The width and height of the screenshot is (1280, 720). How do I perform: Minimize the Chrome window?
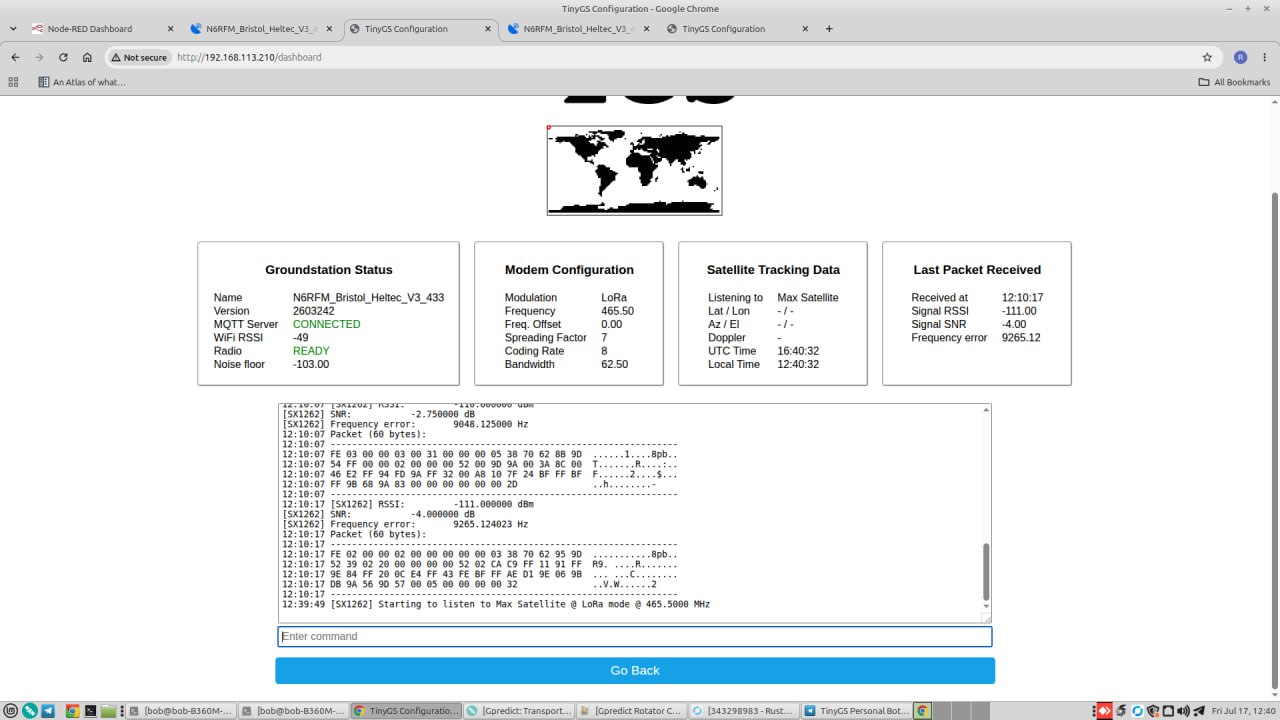click(1229, 8)
